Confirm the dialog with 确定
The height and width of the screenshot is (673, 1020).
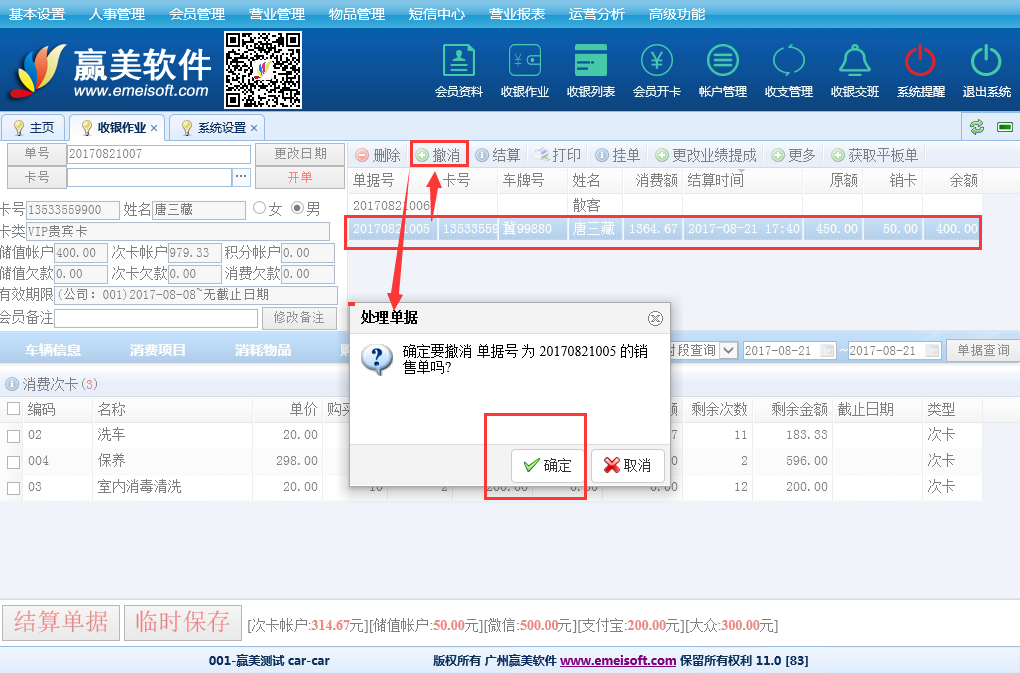click(x=547, y=466)
